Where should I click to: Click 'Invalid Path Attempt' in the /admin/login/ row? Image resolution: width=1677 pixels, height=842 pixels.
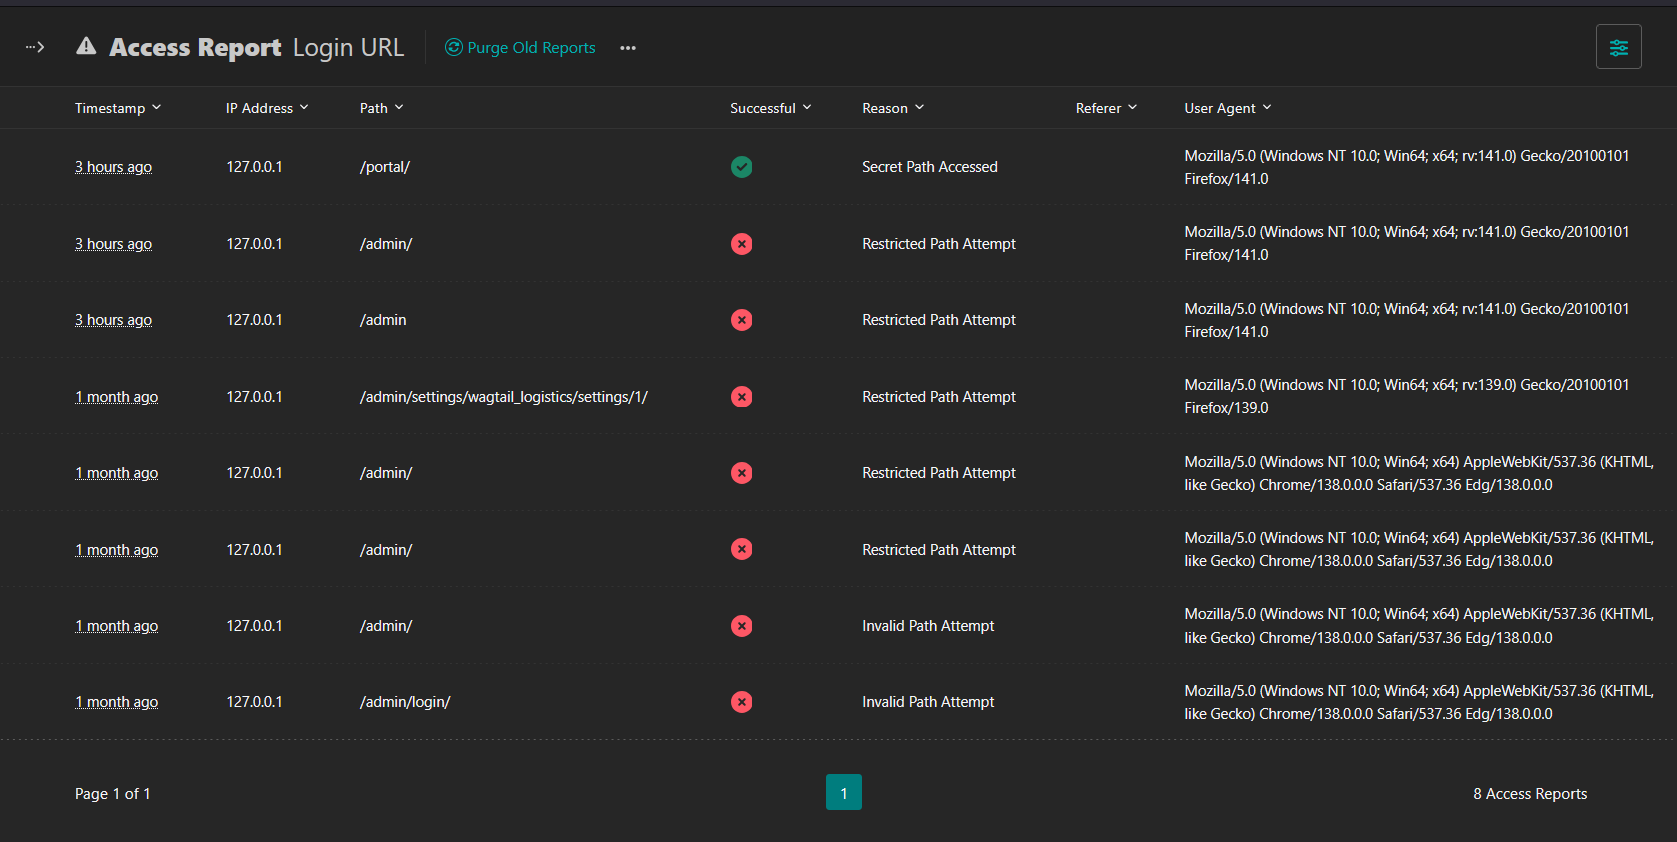click(928, 702)
